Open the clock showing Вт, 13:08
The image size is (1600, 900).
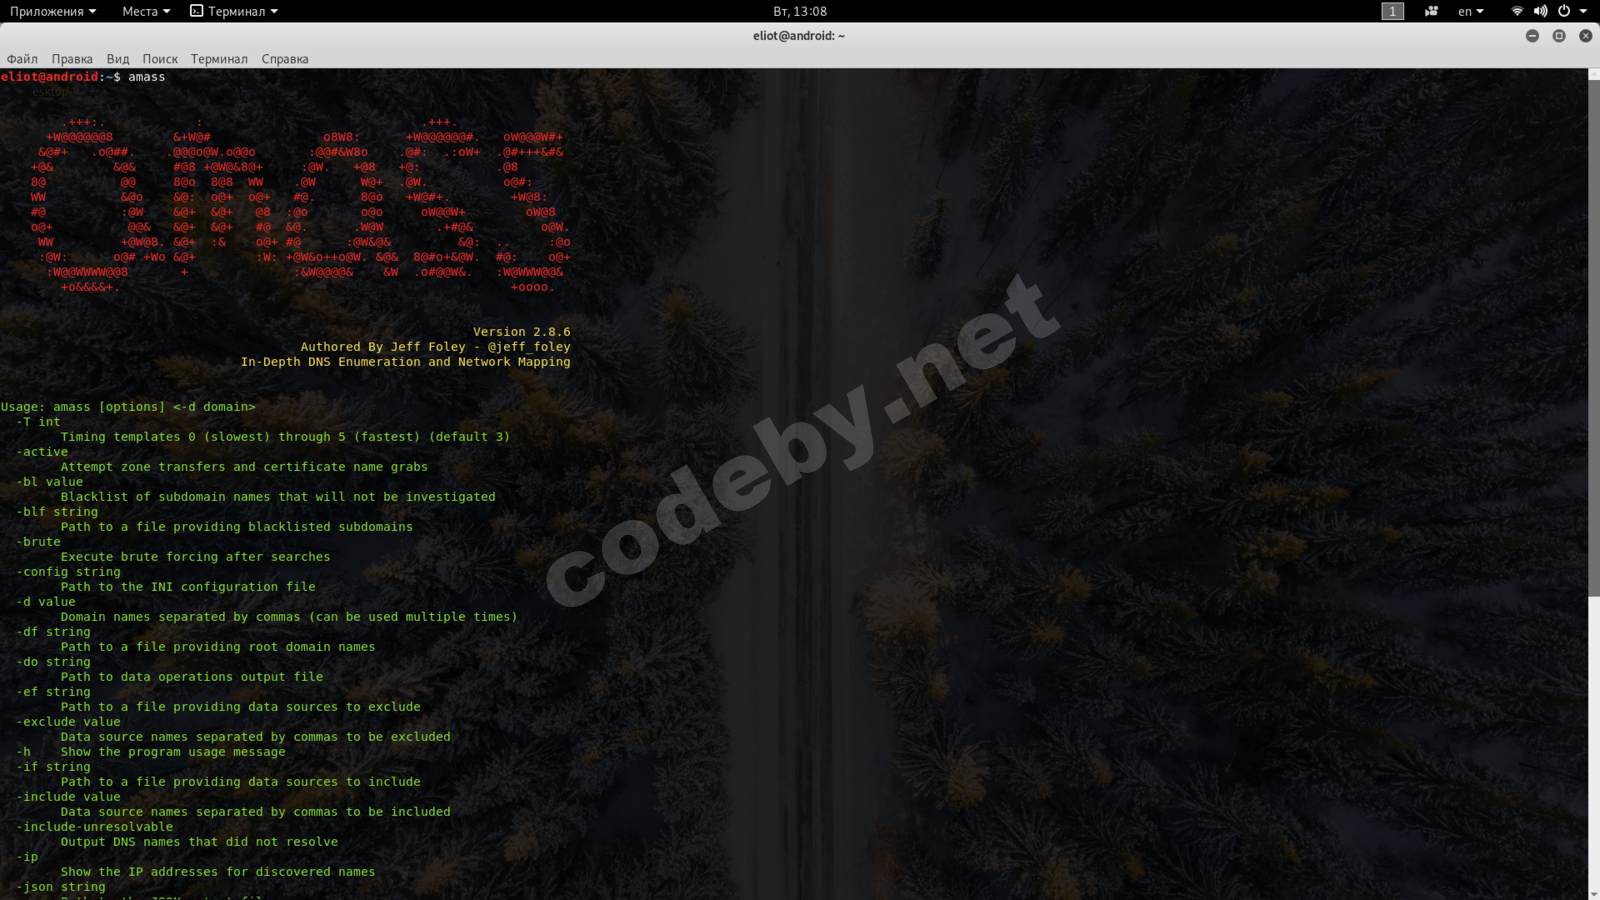[x=800, y=11]
